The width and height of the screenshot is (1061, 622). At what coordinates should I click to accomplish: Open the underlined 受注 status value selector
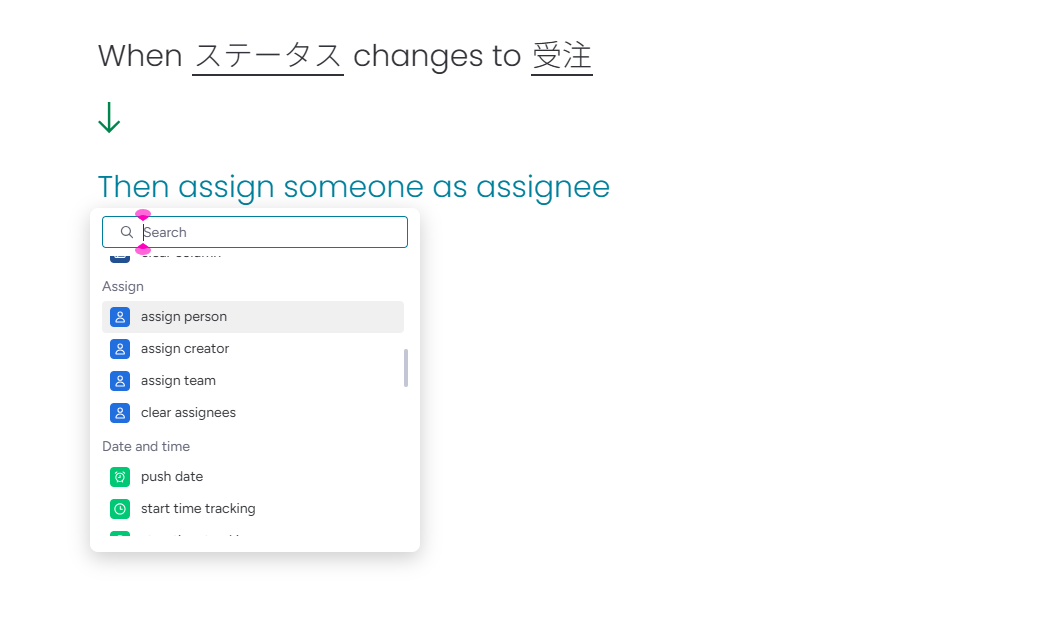click(x=562, y=56)
